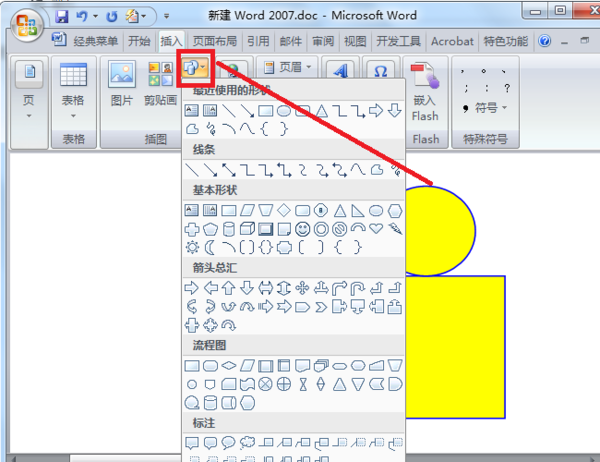Select the cube shape
Viewport: 600px width, 462px height.
[x=247, y=229]
